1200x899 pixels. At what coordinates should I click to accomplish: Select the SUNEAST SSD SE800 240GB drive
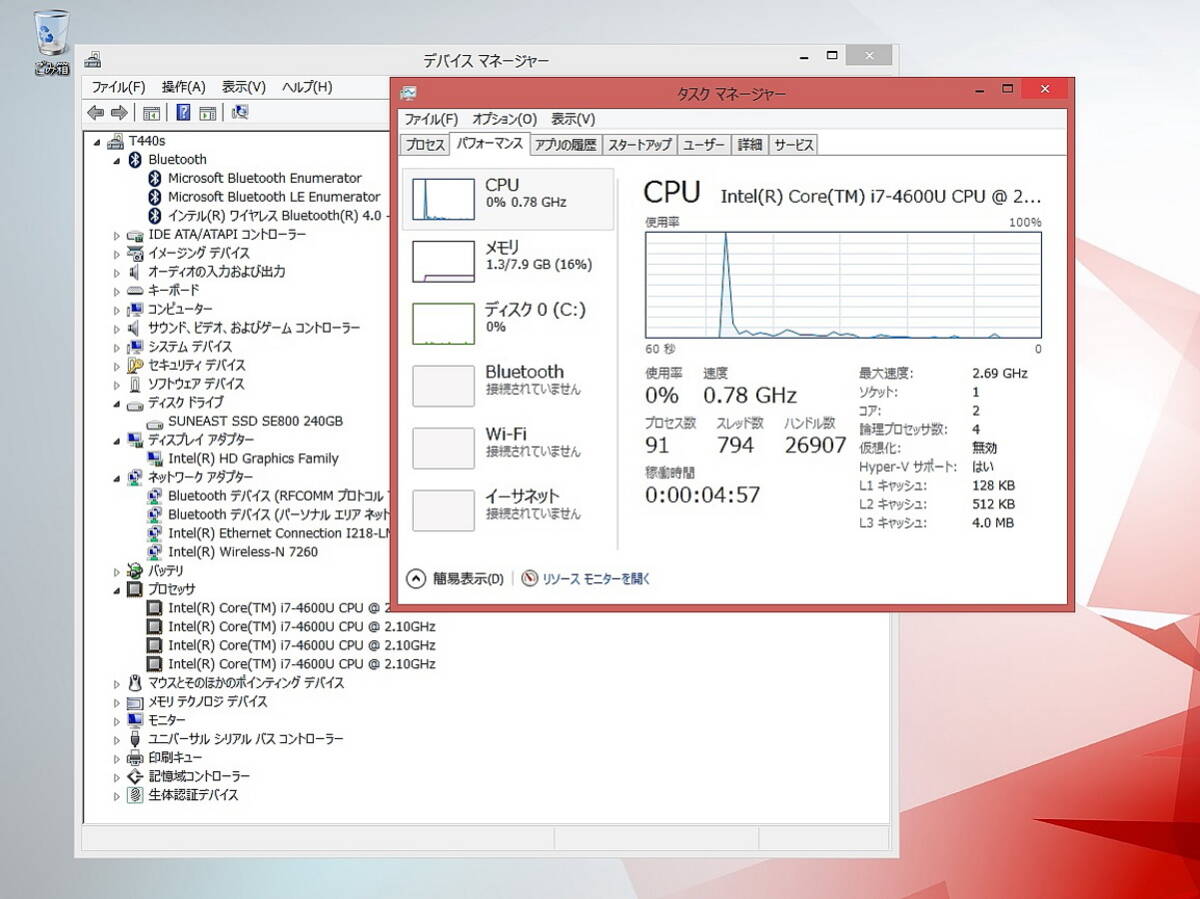click(x=255, y=421)
